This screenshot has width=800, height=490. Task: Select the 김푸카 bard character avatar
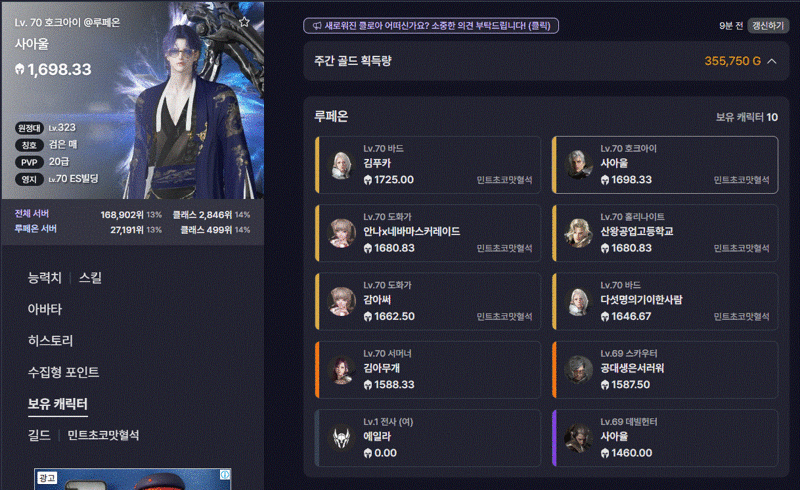pos(341,165)
